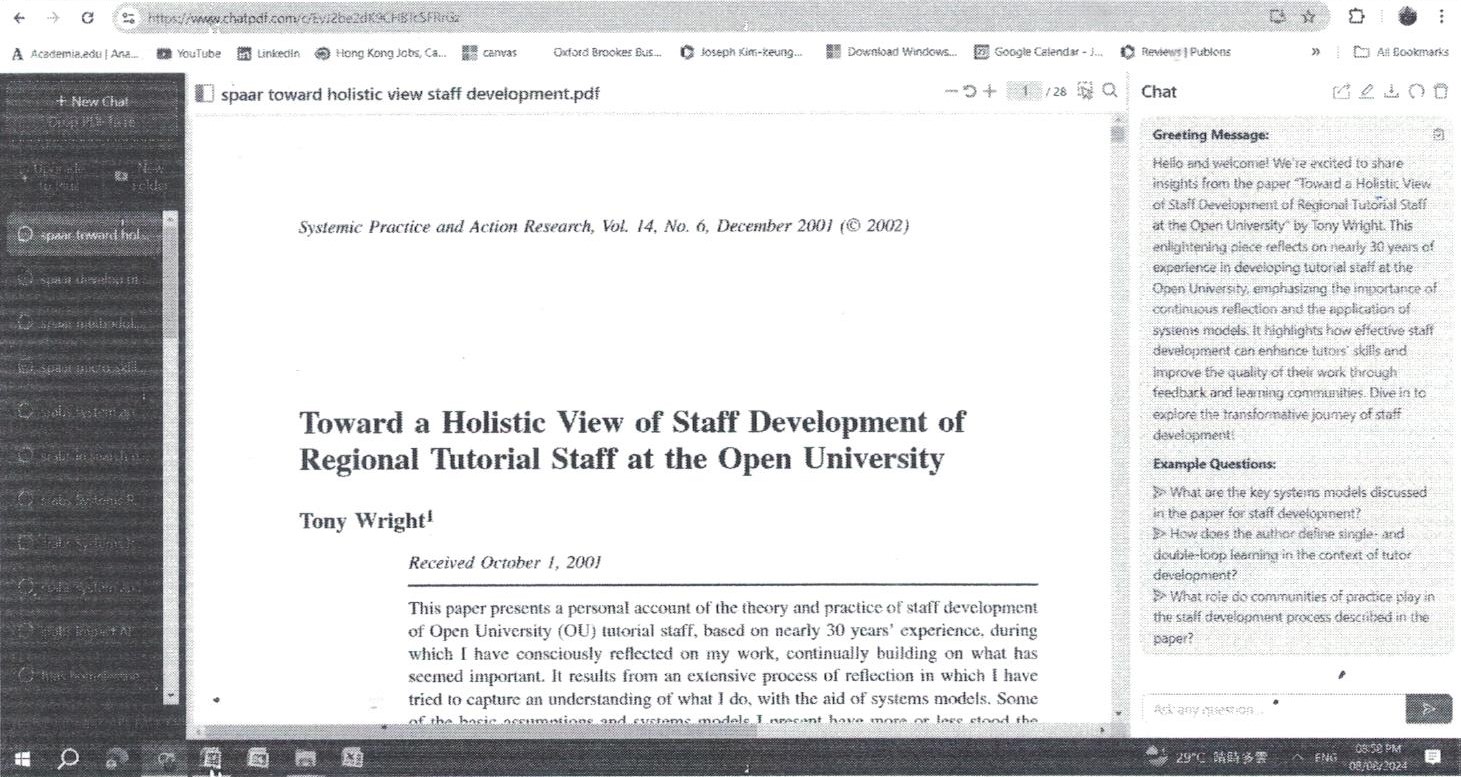The height and width of the screenshot is (777, 1461).
Task: Open the LinkedIn bookmark
Action: click(268, 52)
